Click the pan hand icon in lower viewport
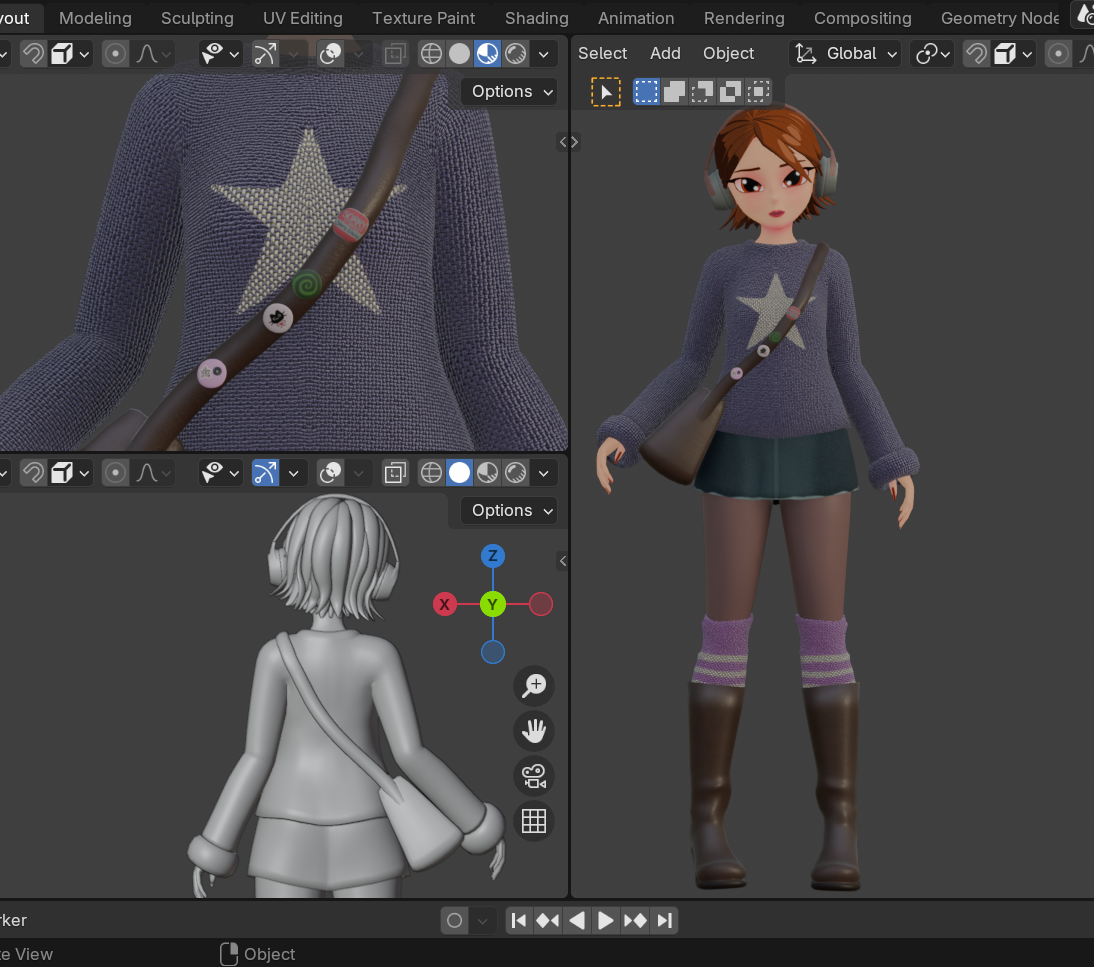The image size is (1094, 967). (534, 730)
